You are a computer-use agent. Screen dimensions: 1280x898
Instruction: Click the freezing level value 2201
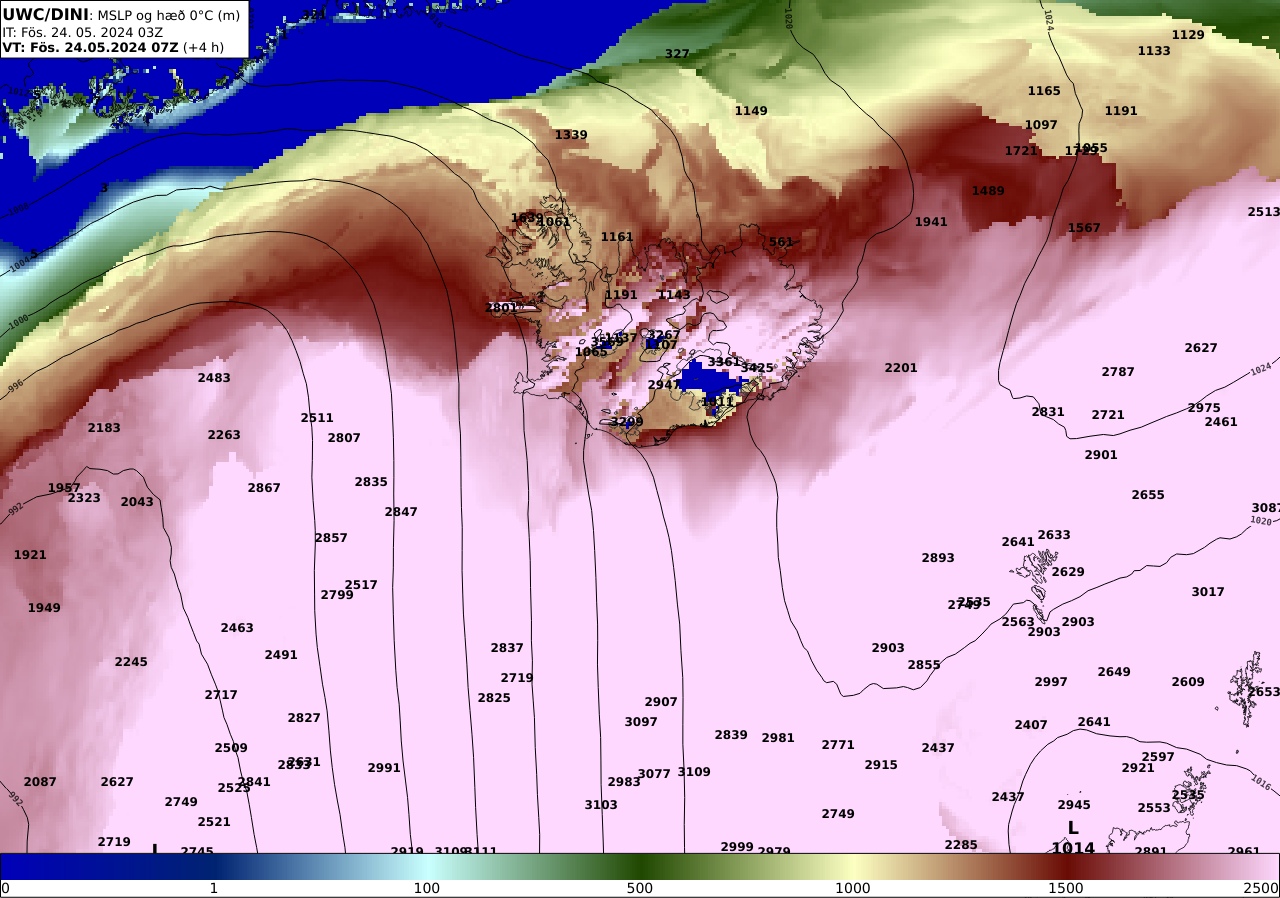pyautogui.click(x=901, y=368)
